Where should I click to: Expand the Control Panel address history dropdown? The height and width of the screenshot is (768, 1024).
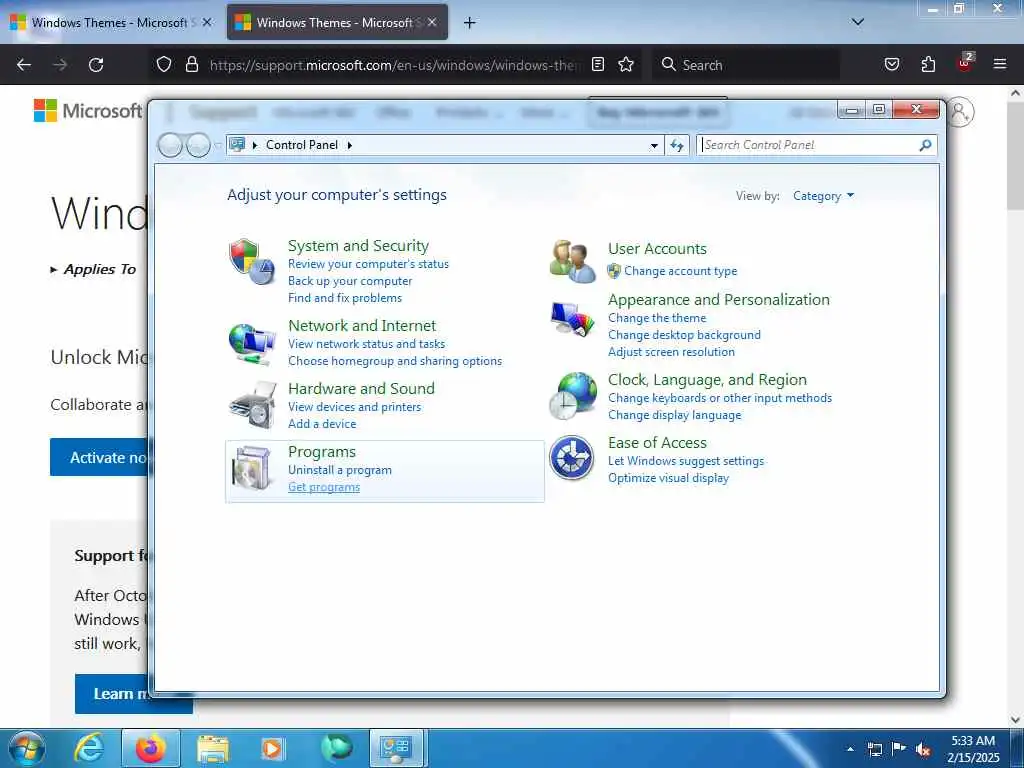click(654, 146)
